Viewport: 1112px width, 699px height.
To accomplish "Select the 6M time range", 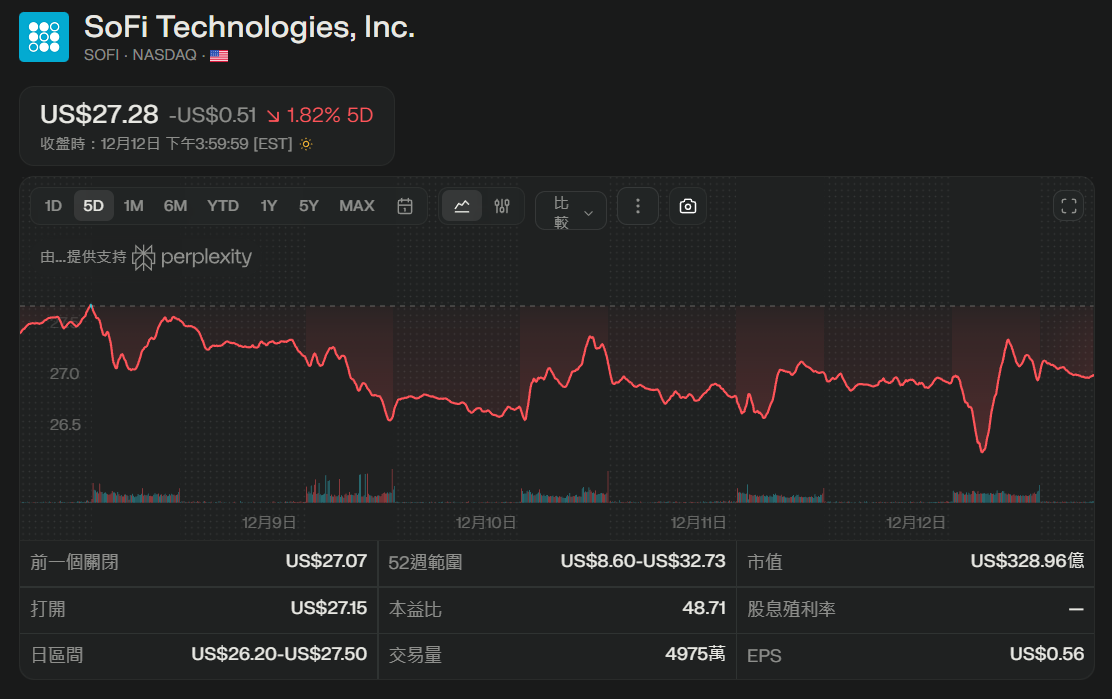I will pyautogui.click(x=175, y=206).
